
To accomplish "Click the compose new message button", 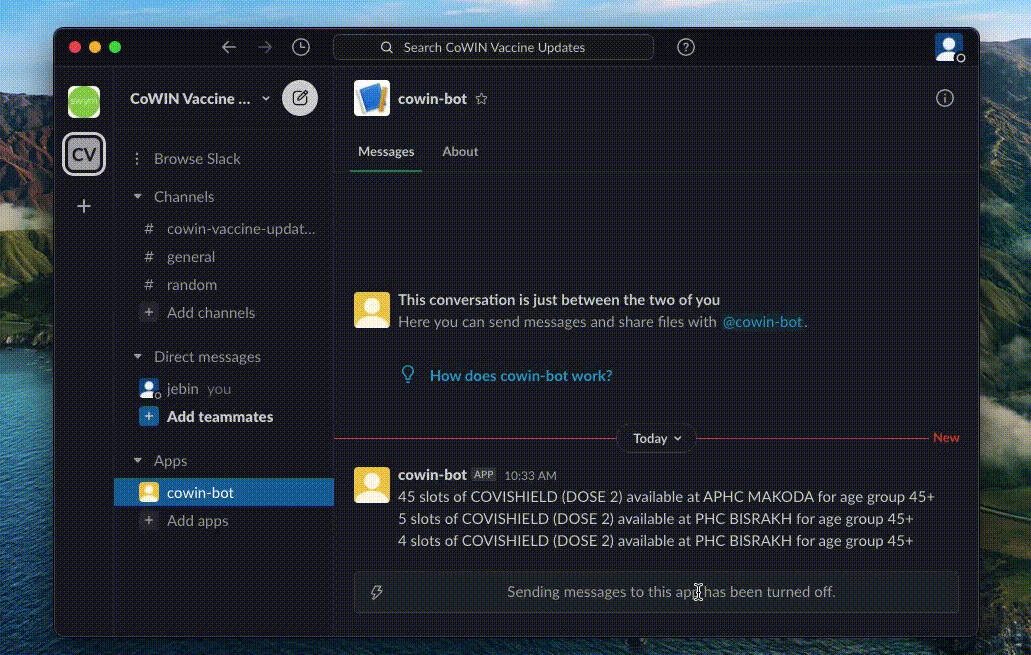I will tap(300, 99).
